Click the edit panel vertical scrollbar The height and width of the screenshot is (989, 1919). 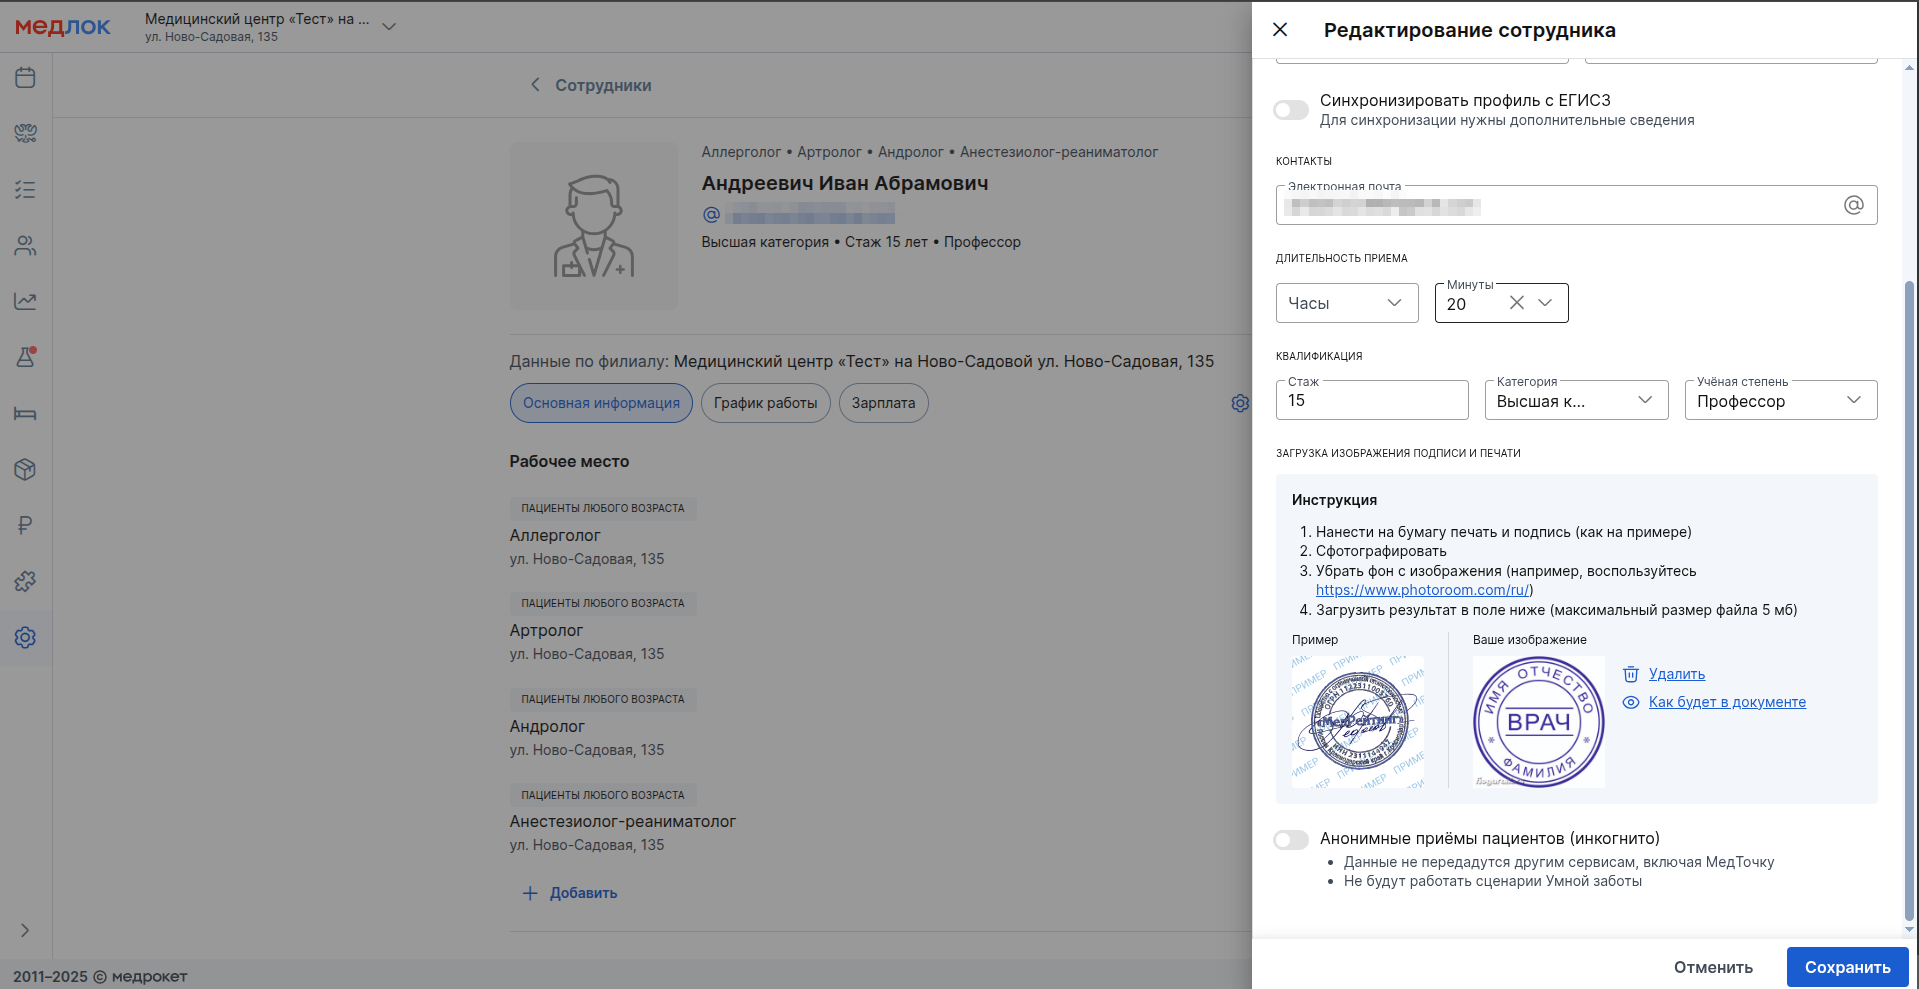pos(1909,600)
